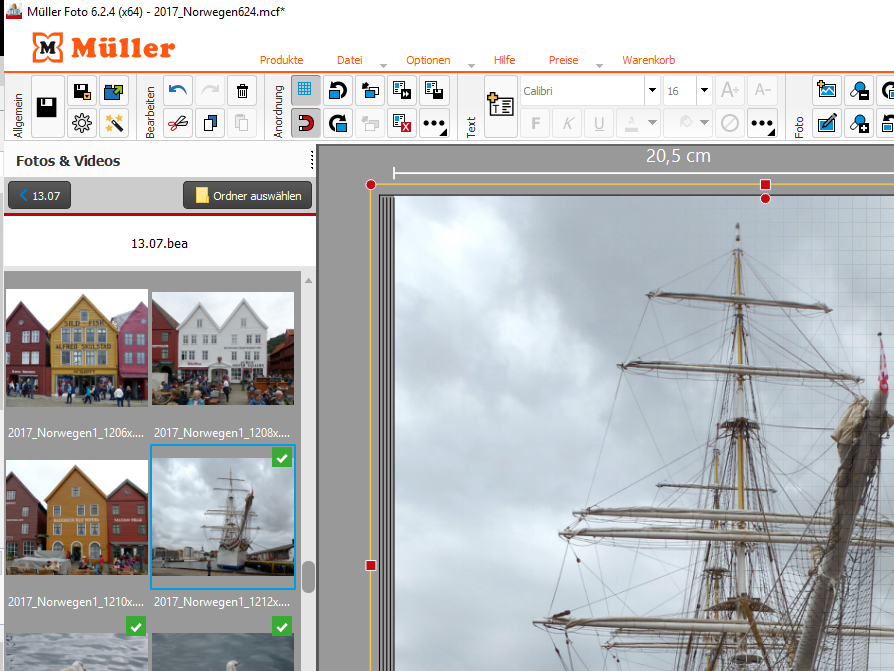The image size is (894, 671).
Task: Toggle the grid display button
Action: (x=305, y=91)
